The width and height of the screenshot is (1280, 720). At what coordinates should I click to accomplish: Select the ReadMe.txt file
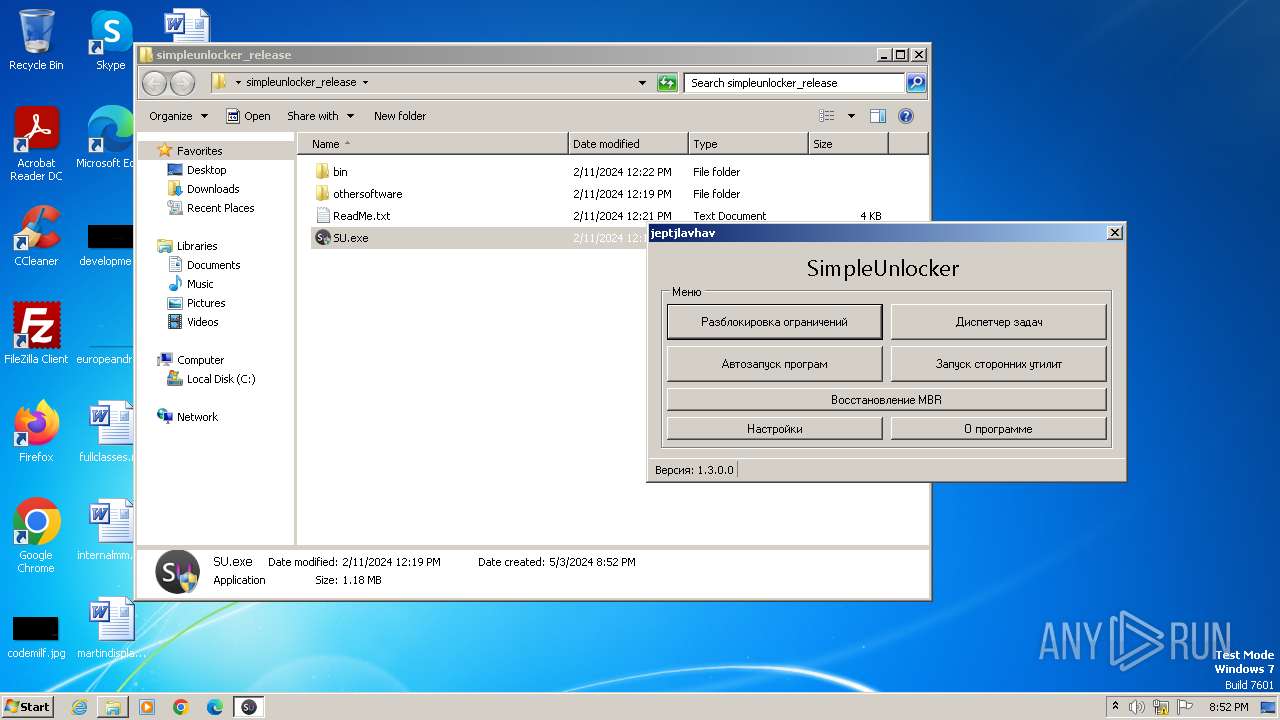[x=361, y=216]
